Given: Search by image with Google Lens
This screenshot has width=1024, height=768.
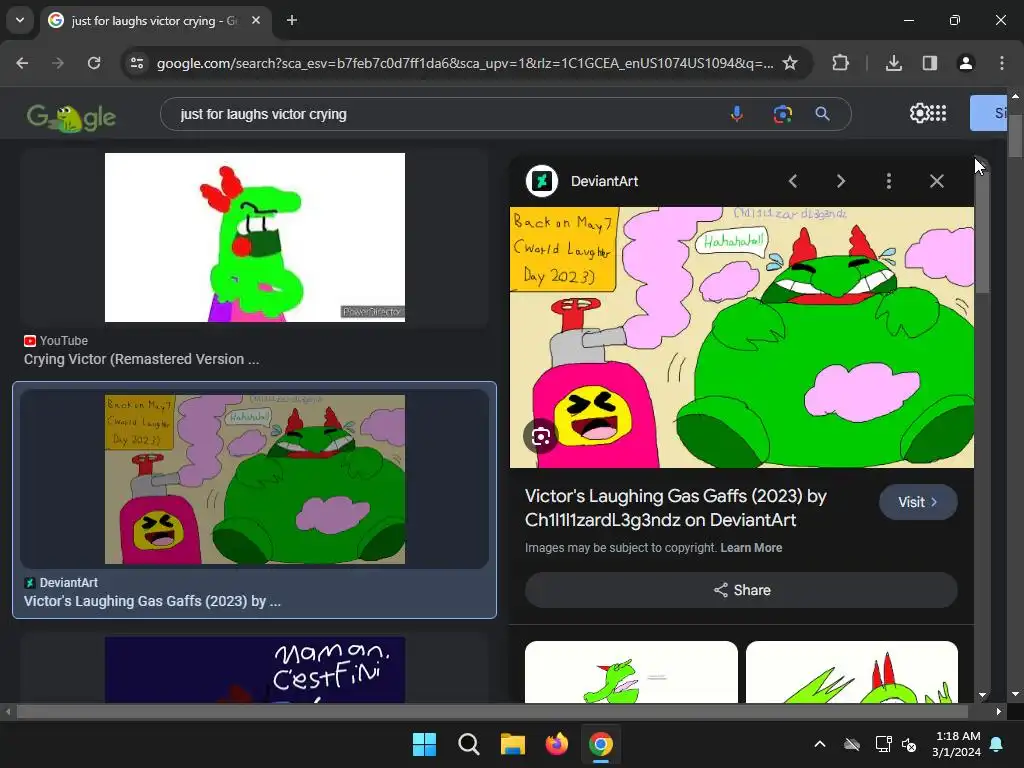Looking at the screenshot, I should click(782, 114).
